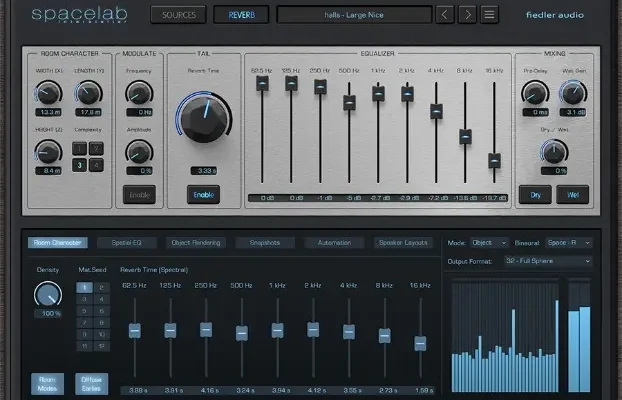Toggle the Room Modes button
Viewport: 622px width, 400px height.
coord(47,384)
